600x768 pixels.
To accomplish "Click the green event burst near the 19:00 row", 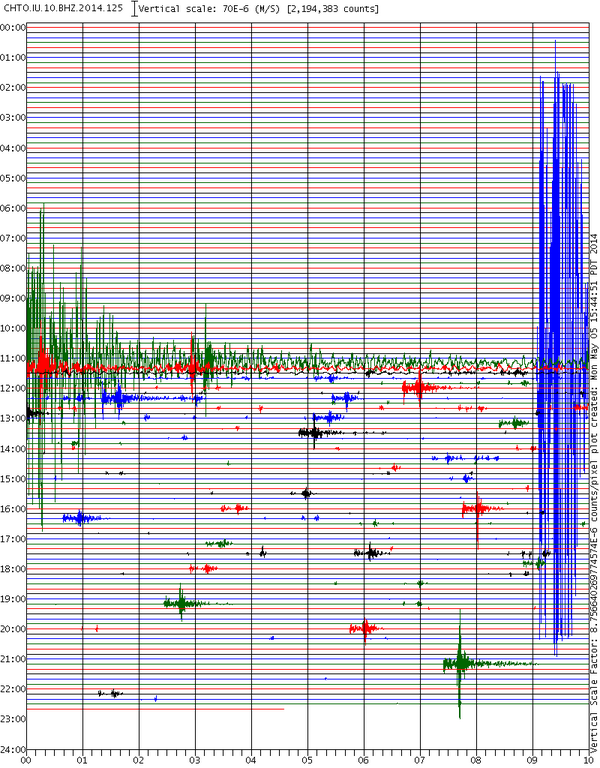I will pyautogui.click(x=182, y=602).
